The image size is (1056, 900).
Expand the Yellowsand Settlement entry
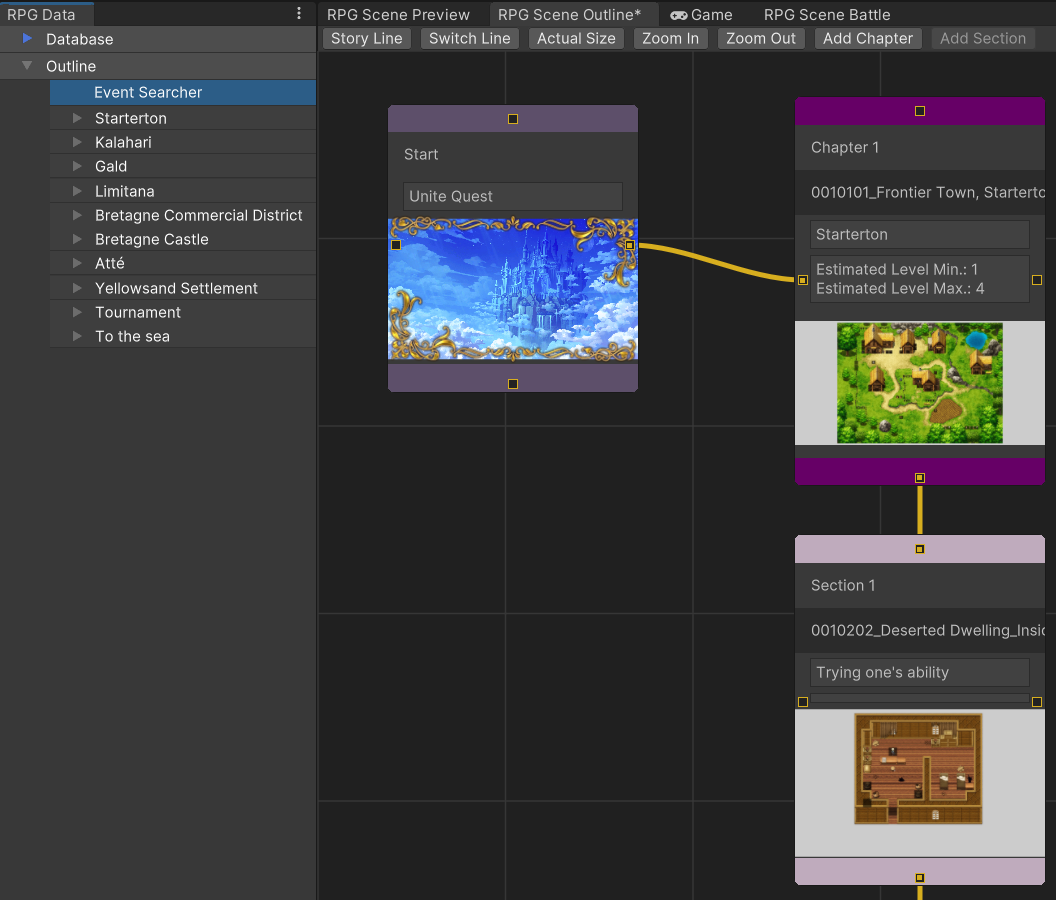click(77, 288)
